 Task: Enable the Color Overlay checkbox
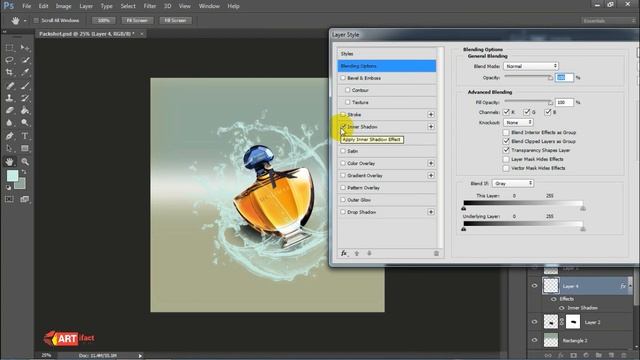(x=343, y=163)
